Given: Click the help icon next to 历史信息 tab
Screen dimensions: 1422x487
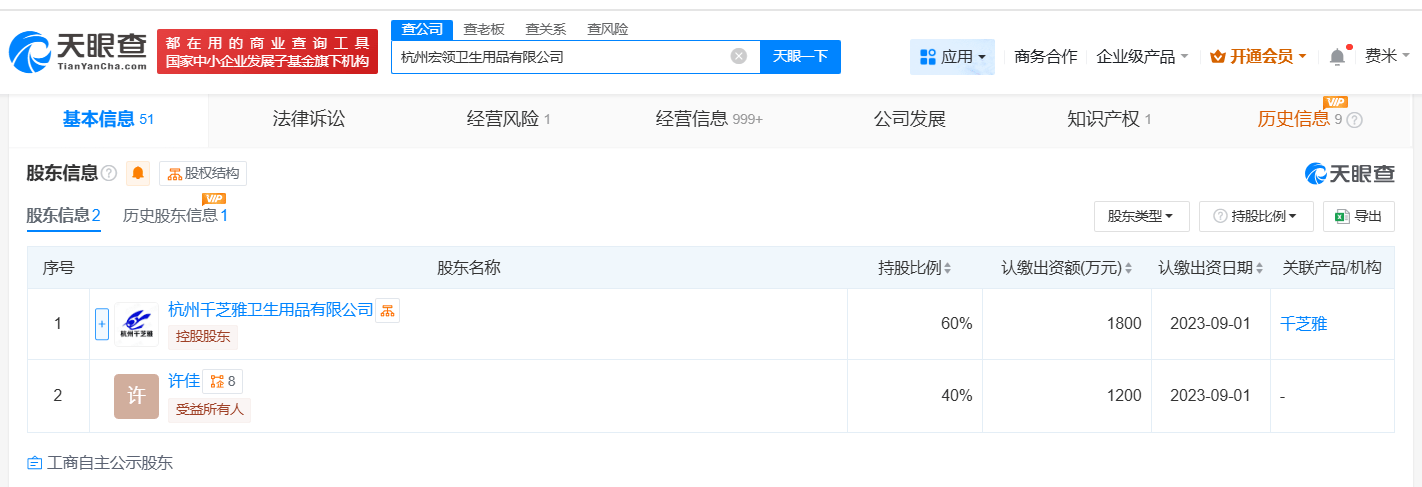Looking at the screenshot, I should point(1355,120).
